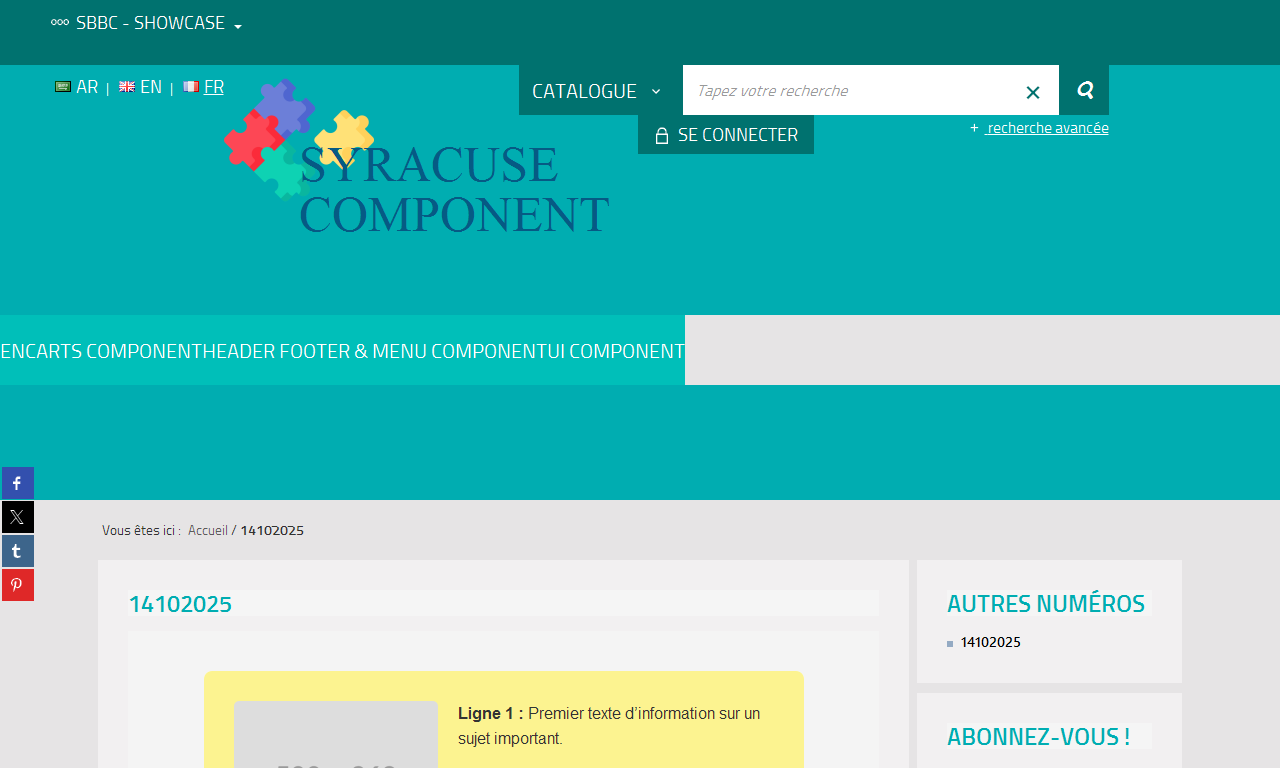Share page on Pinterest icon
1280x768 pixels.
[17, 585]
